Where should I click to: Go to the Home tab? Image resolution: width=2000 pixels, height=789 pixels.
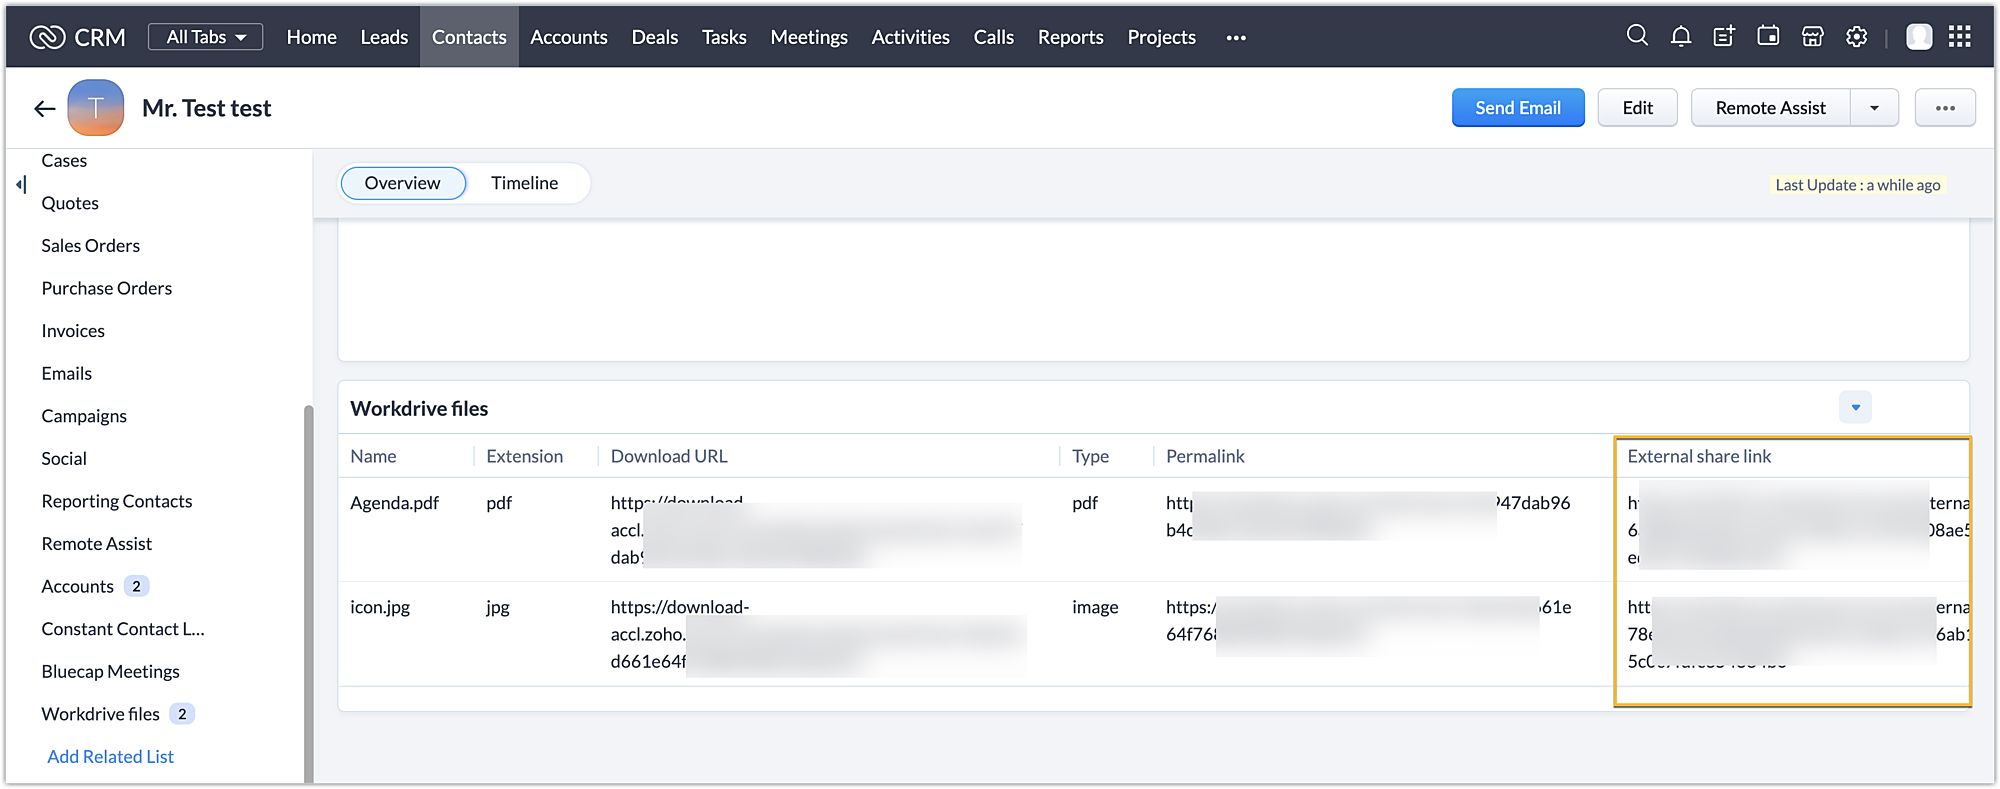click(x=311, y=37)
